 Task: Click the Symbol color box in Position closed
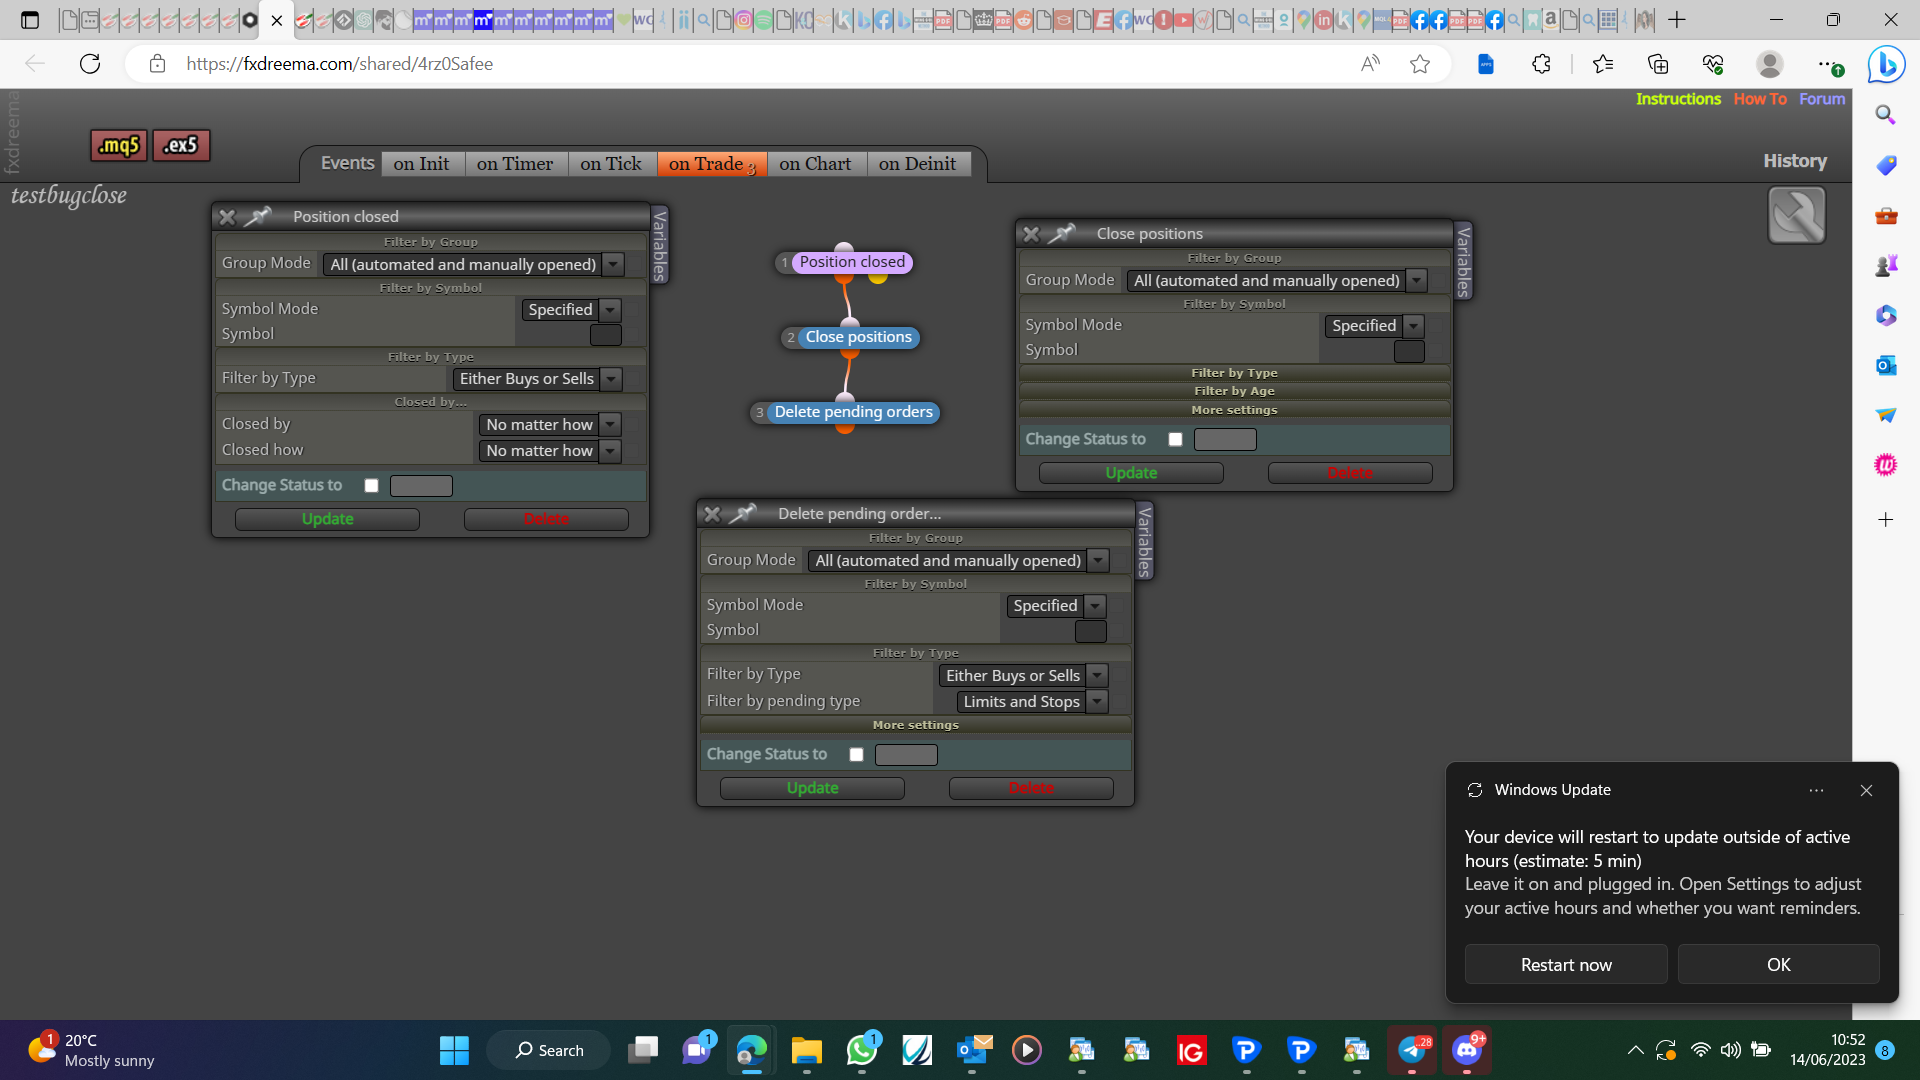coord(605,335)
